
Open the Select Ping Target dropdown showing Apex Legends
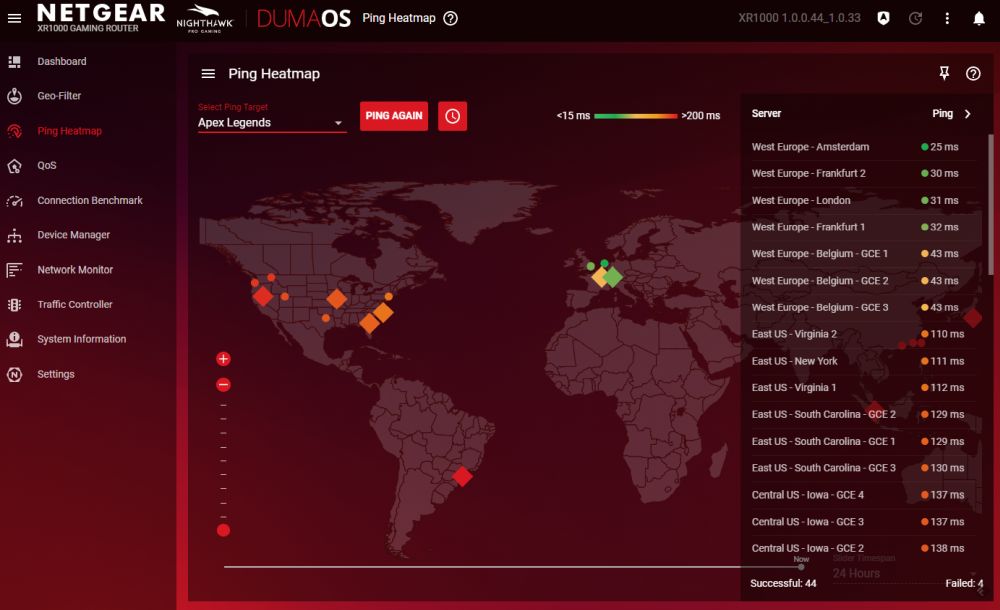[x=272, y=123]
